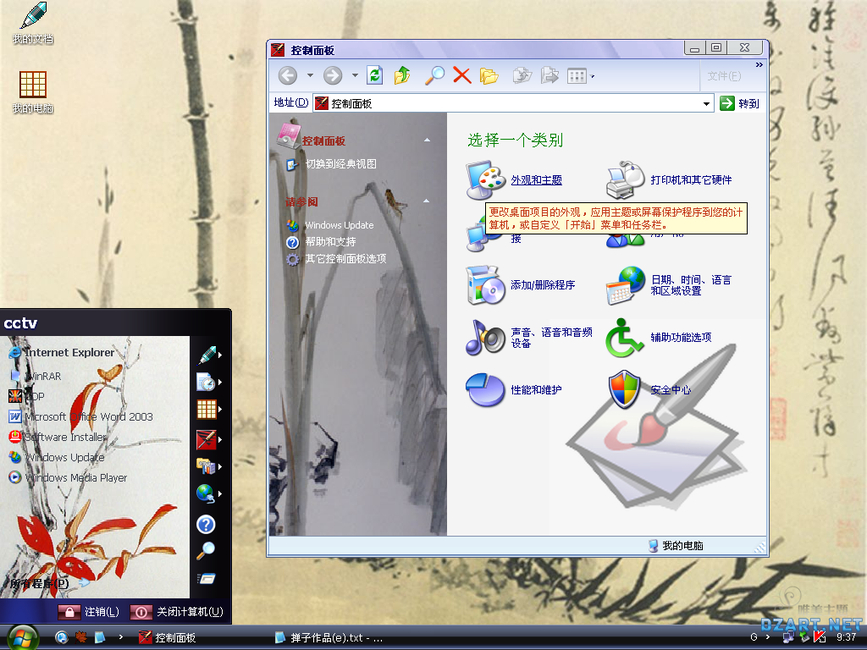Click the 性能和维护 pie chart icon
Viewport: 867px width, 650px height.
(x=485, y=390)
